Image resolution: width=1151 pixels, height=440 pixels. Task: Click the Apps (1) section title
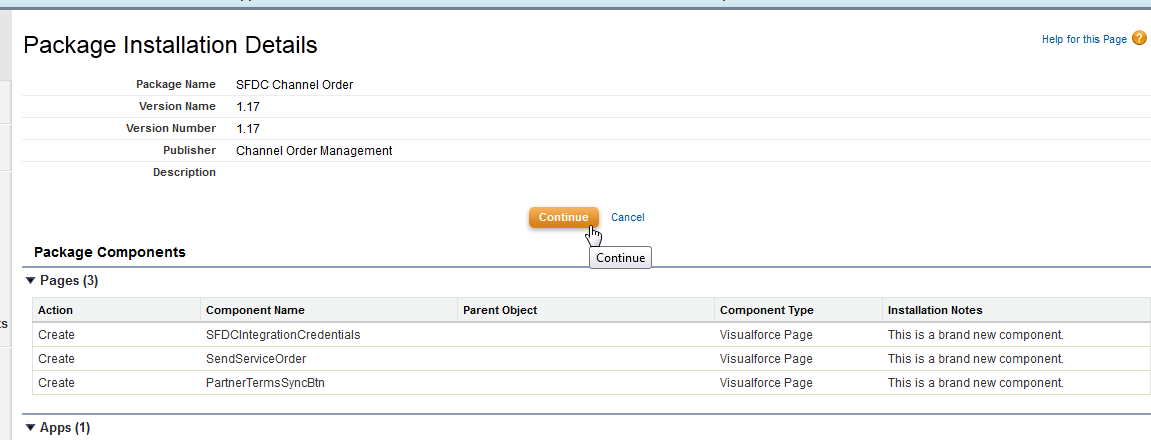65,428
